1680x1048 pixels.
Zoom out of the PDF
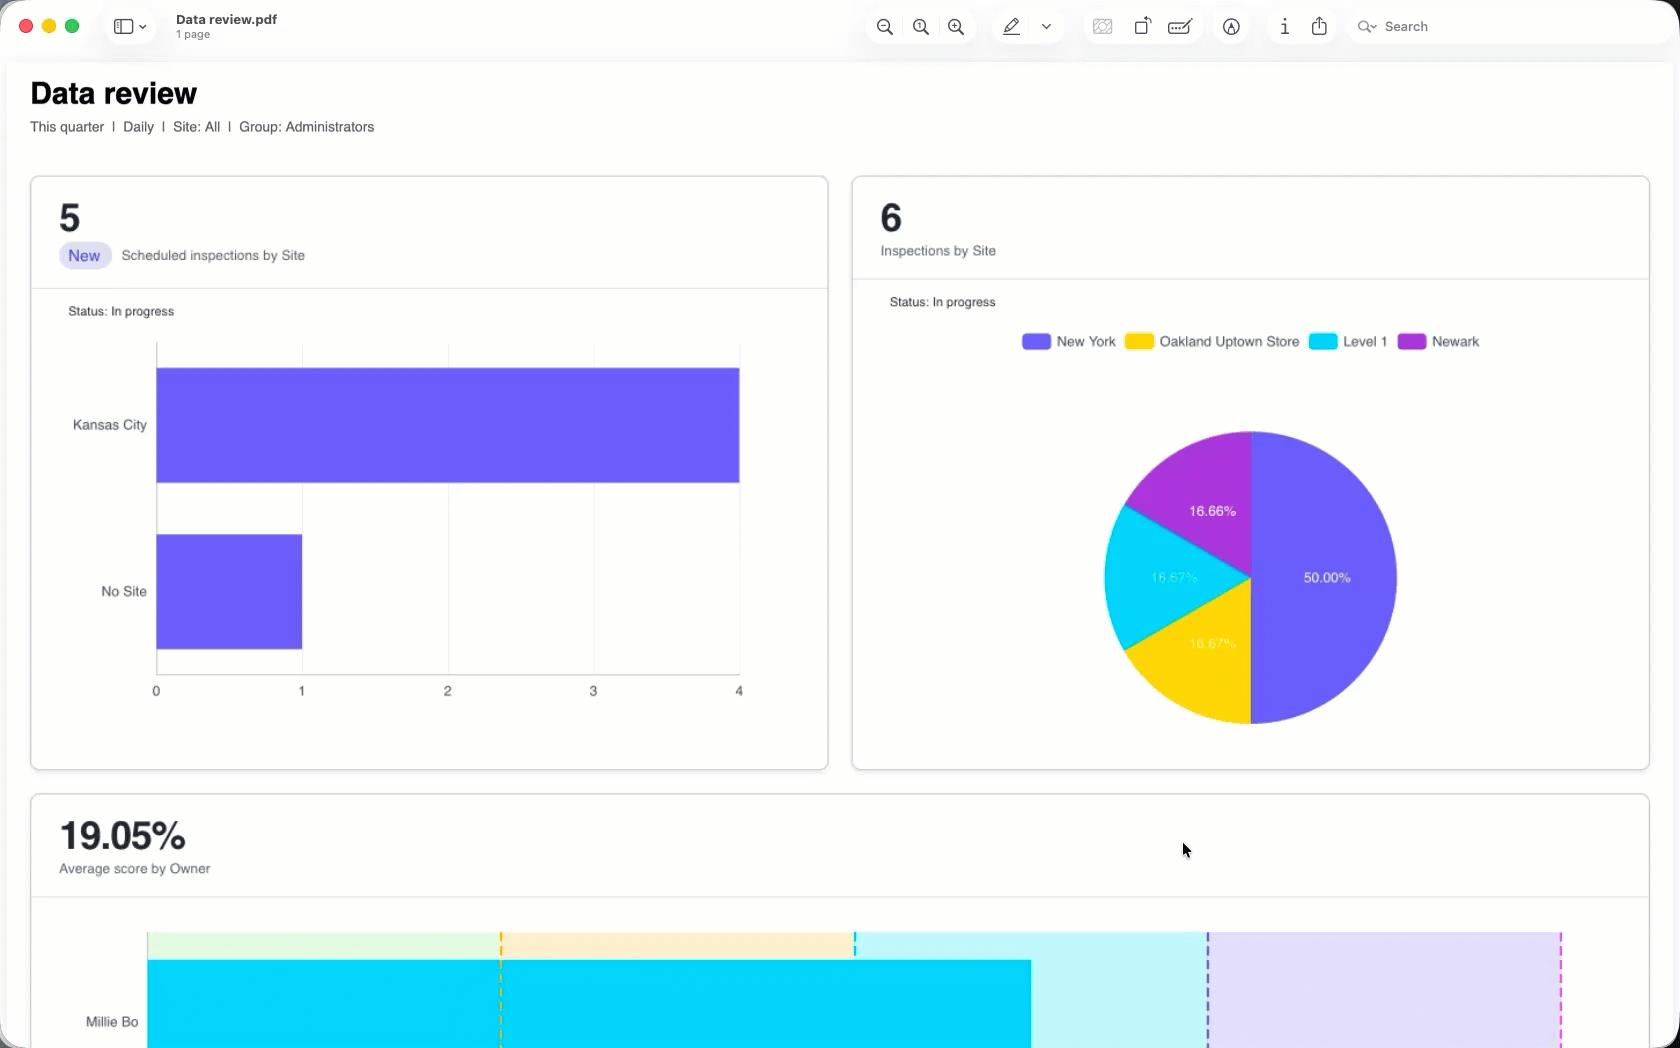[x=885, y=27]
